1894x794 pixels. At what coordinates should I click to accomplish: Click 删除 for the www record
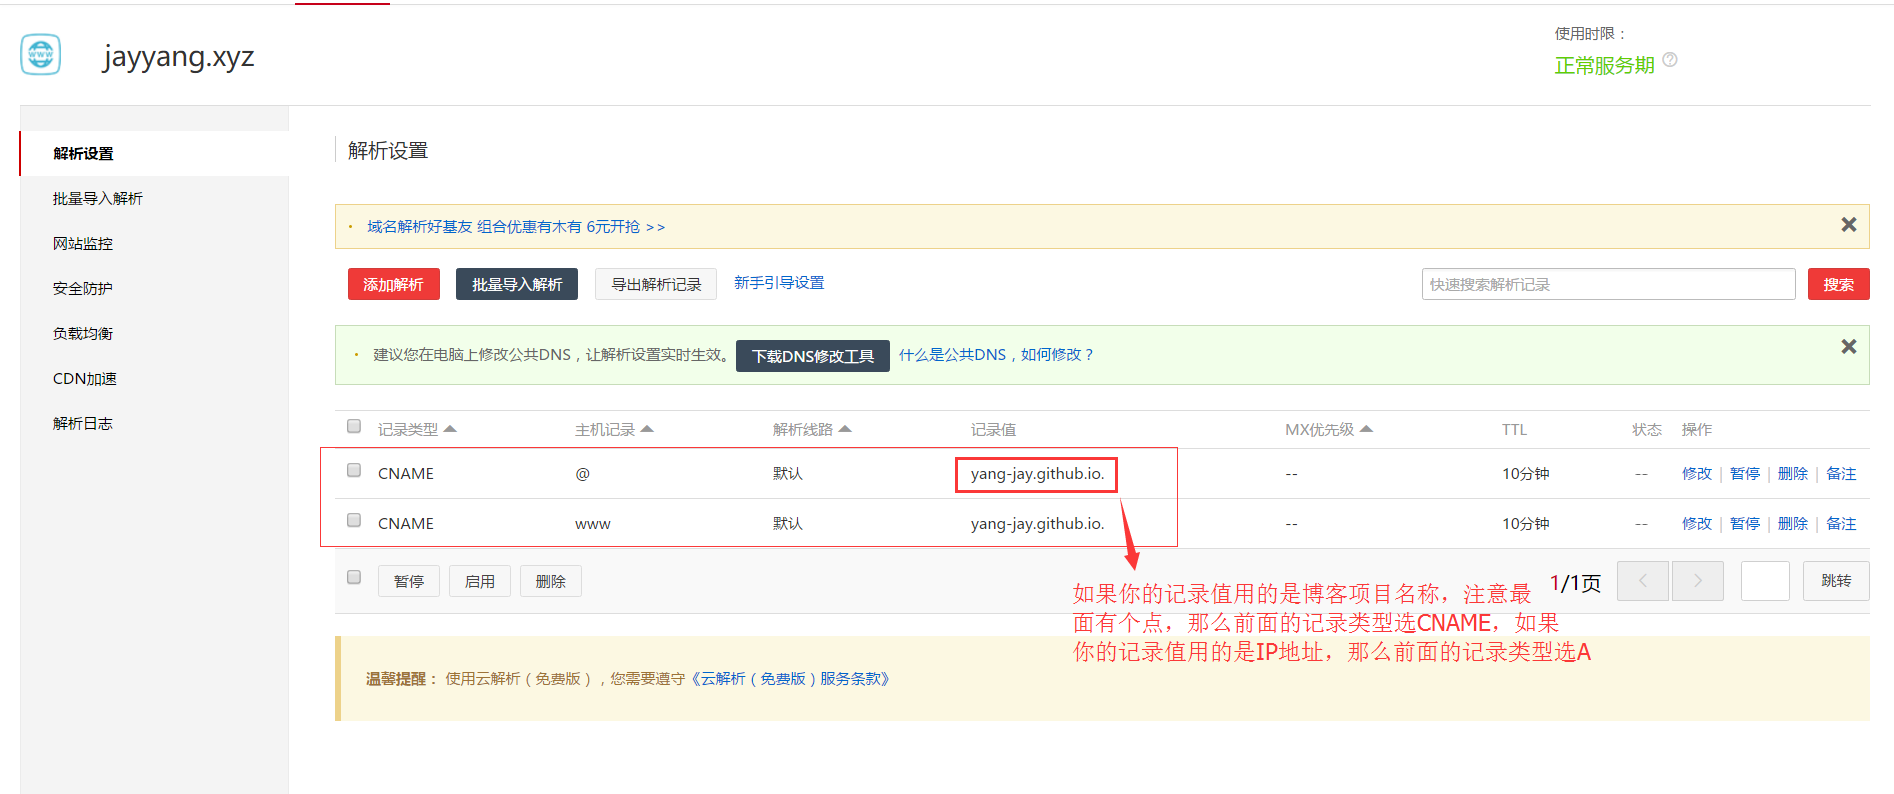(1793, 523)
